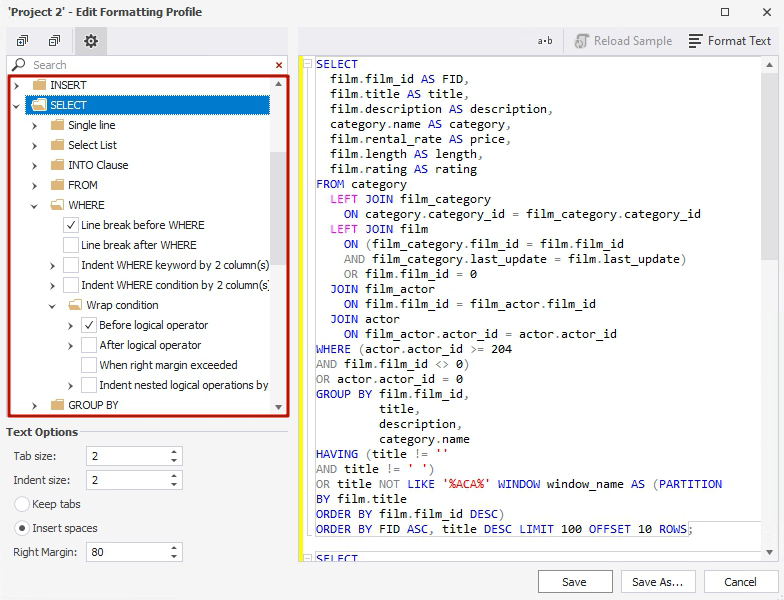Click the Select List folder icon
Screen dimensions: 784x600
click(58, 145)
